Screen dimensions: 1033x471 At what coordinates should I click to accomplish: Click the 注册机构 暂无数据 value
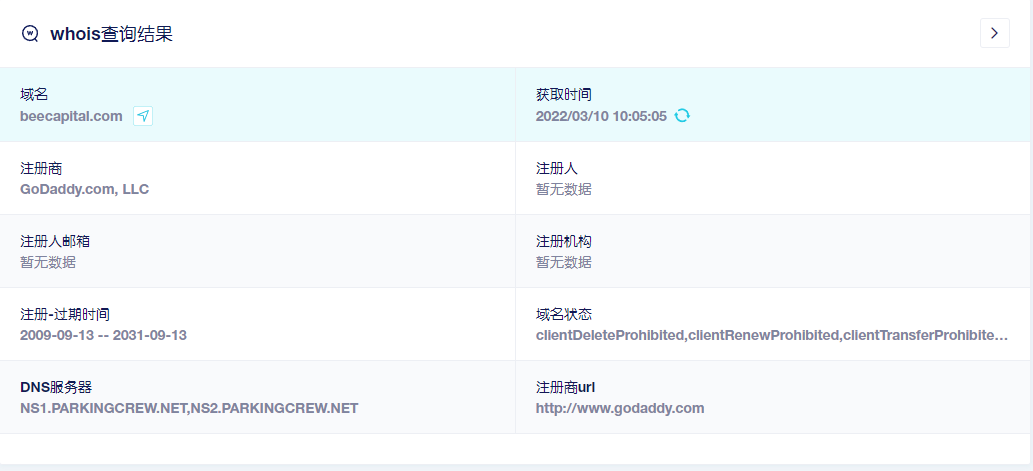(x=564, y=262)
